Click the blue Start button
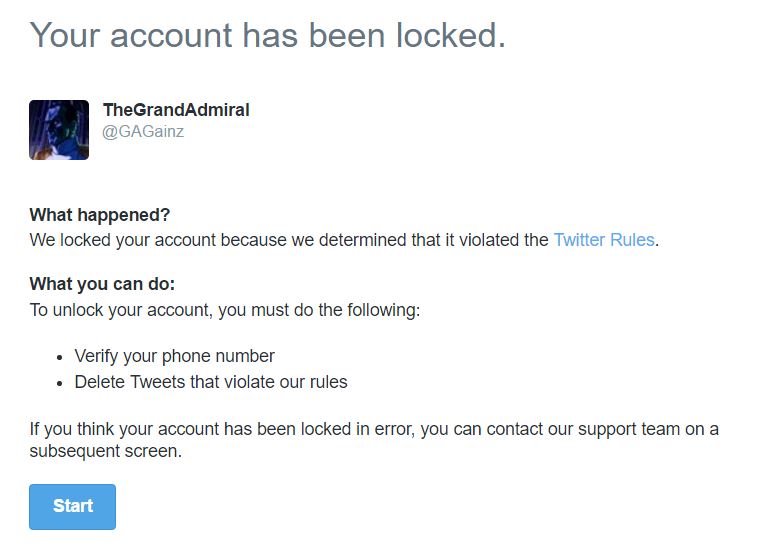 tap(72, 507)
